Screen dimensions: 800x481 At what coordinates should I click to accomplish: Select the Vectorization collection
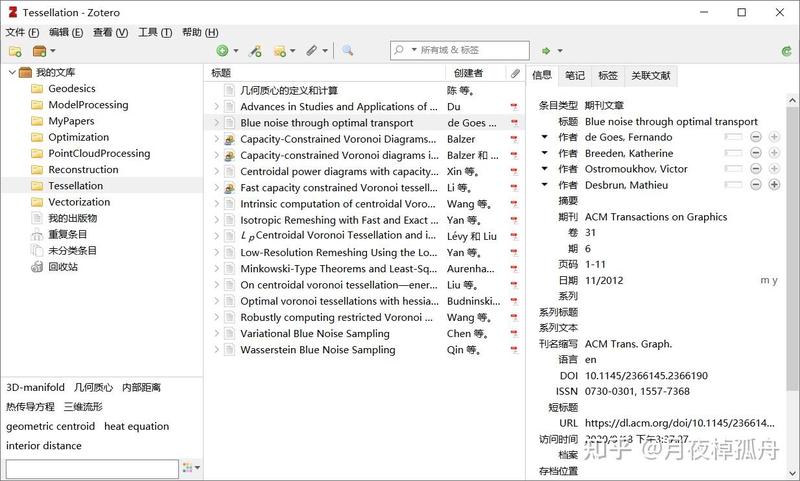79,202
